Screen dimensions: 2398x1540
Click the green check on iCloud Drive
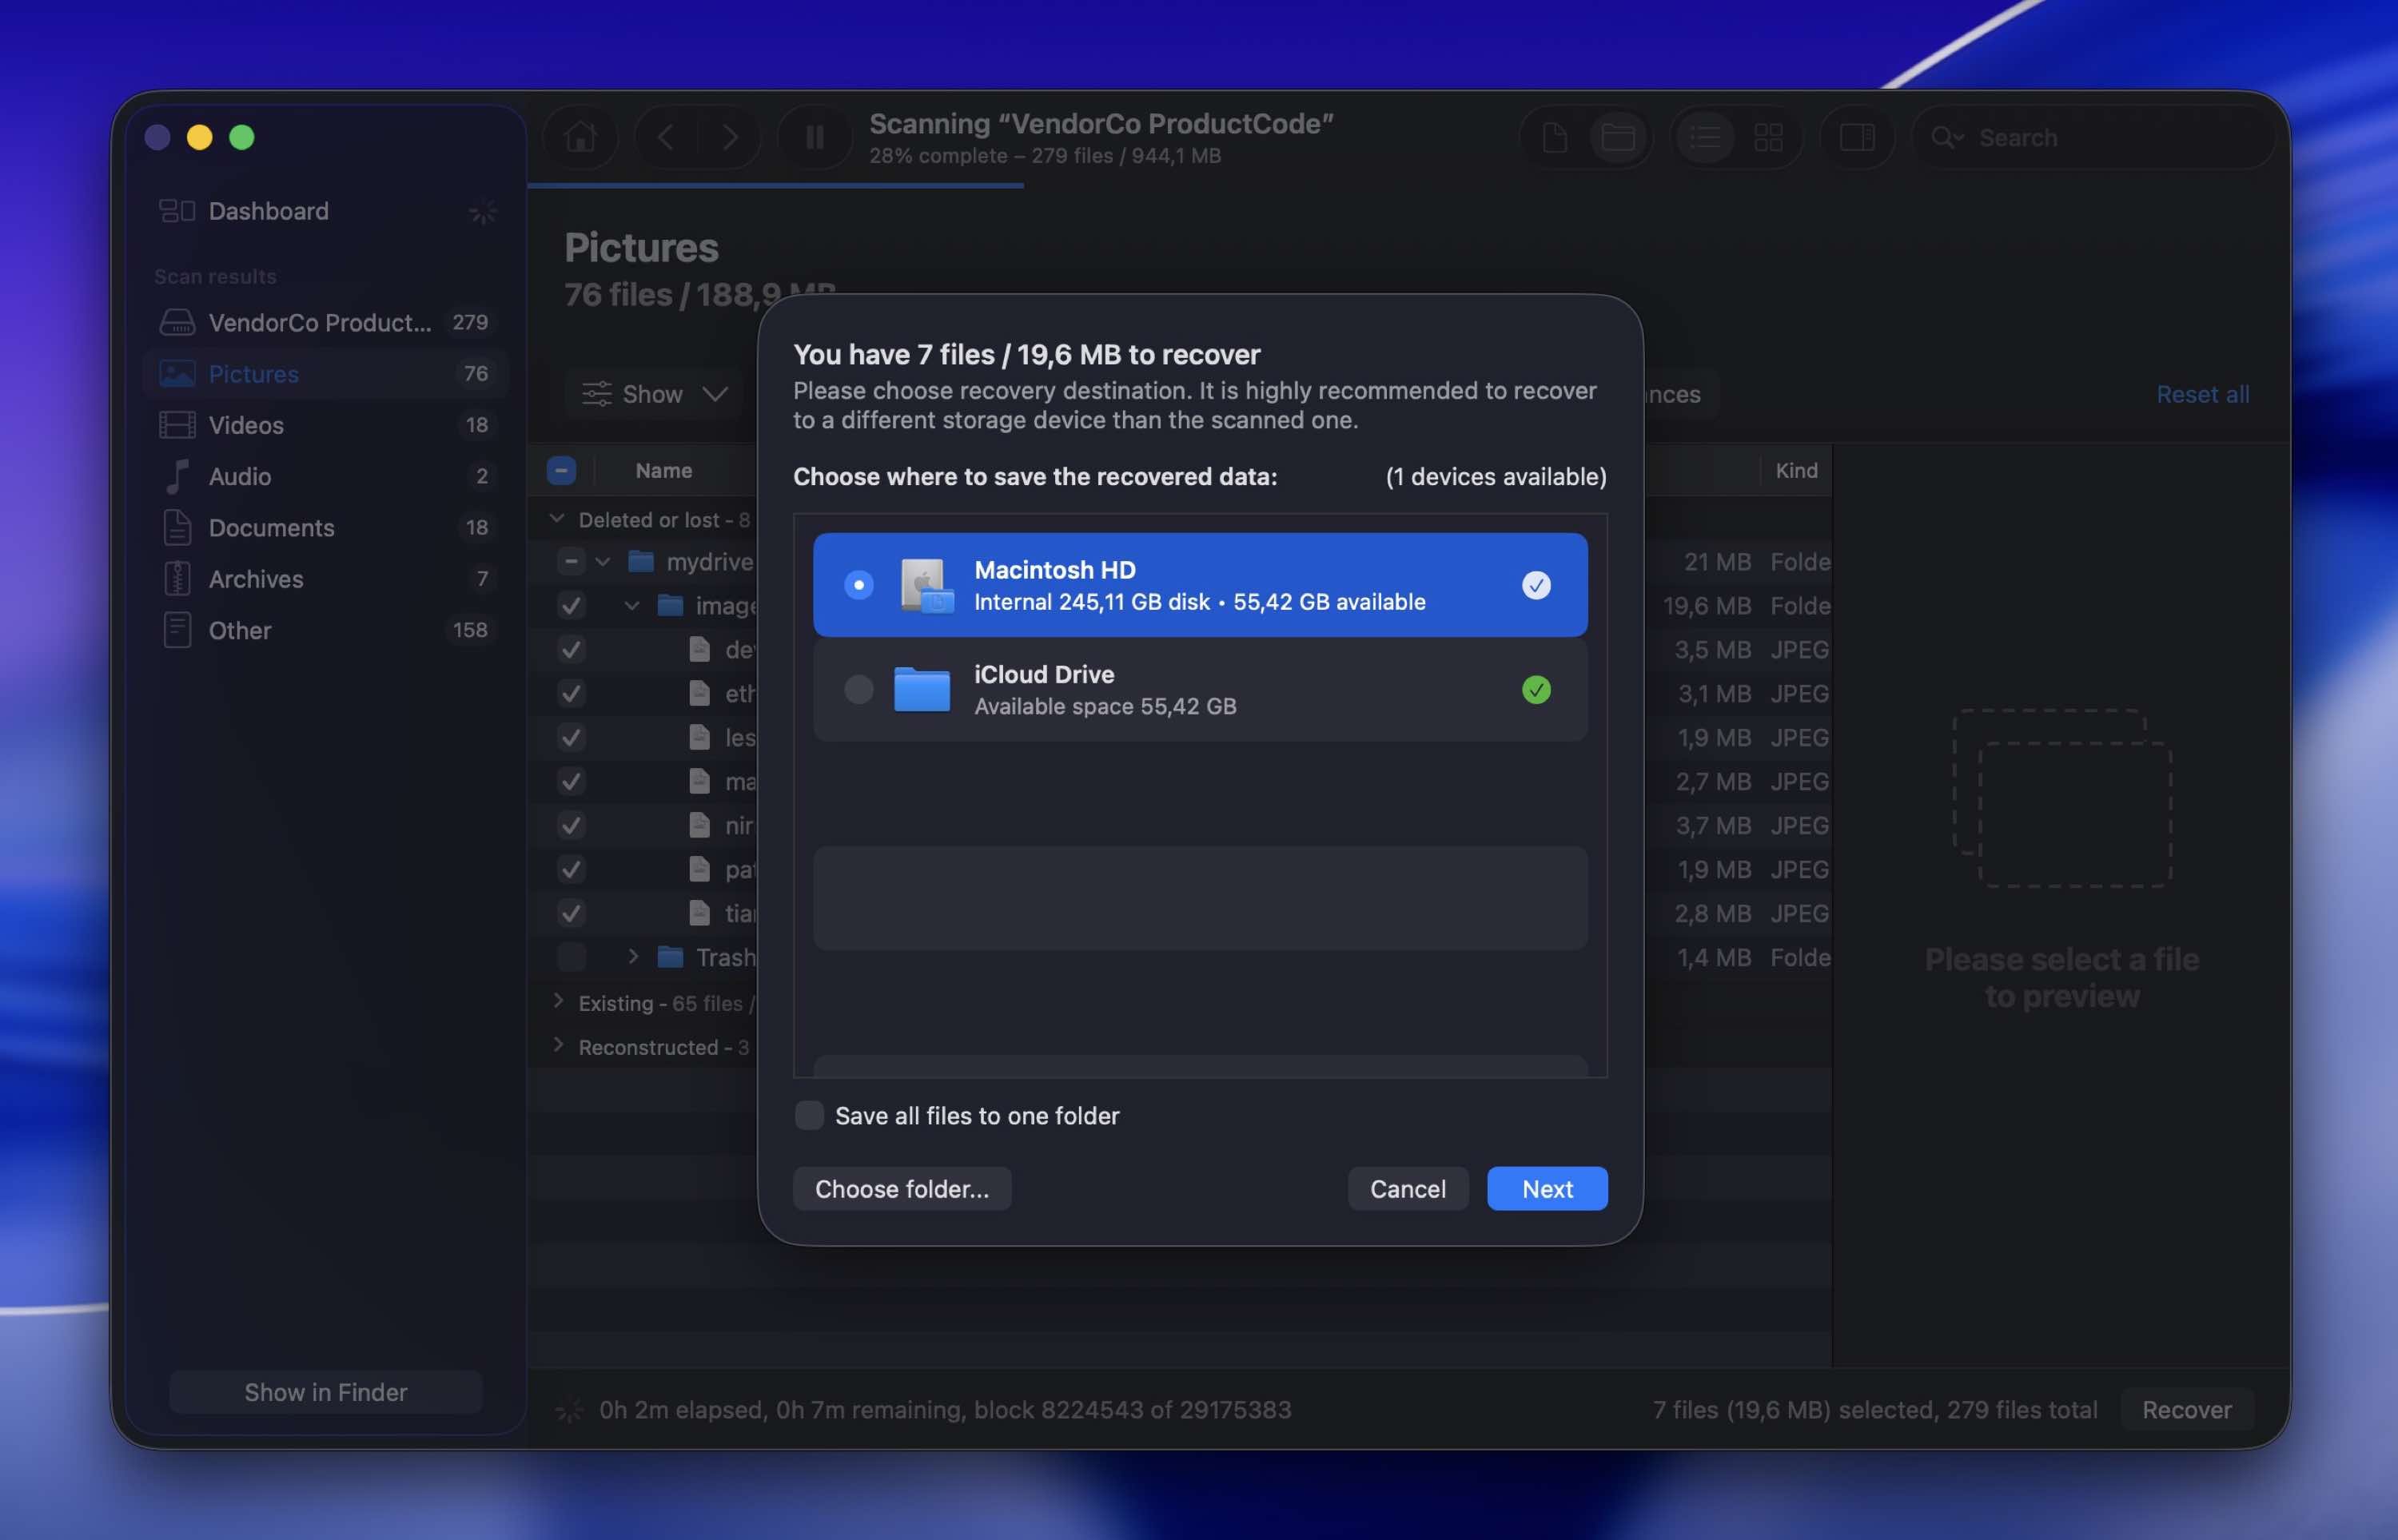click(x=1536, y=689)
